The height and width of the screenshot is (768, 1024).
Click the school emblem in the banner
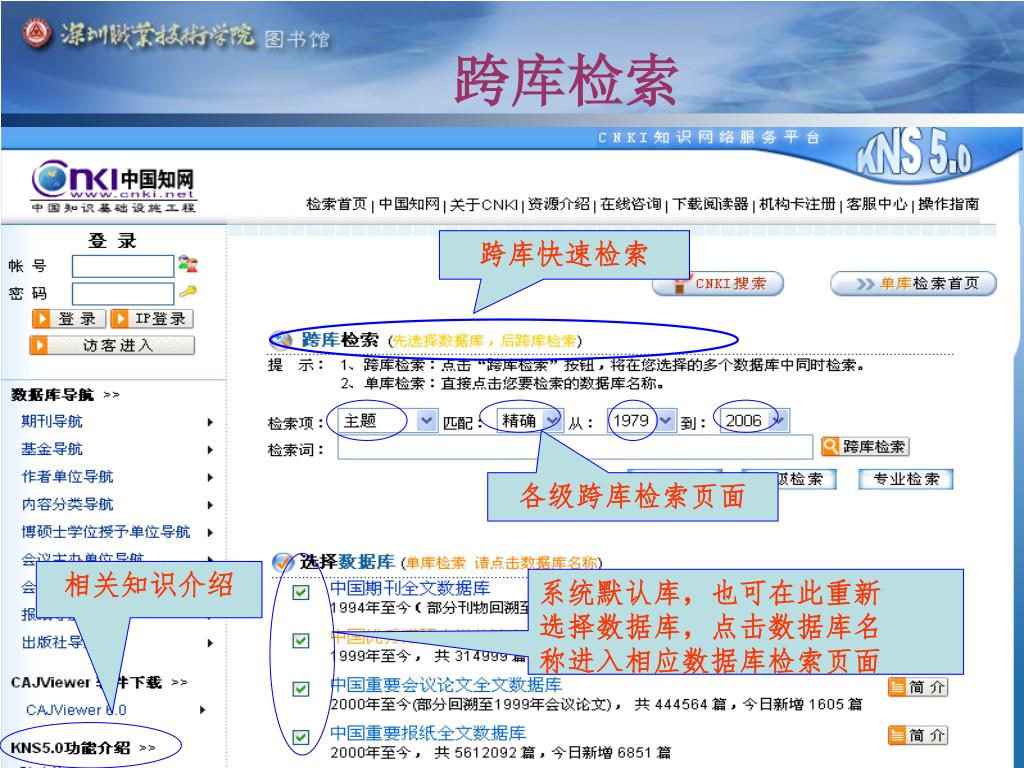tap(37, 33)
